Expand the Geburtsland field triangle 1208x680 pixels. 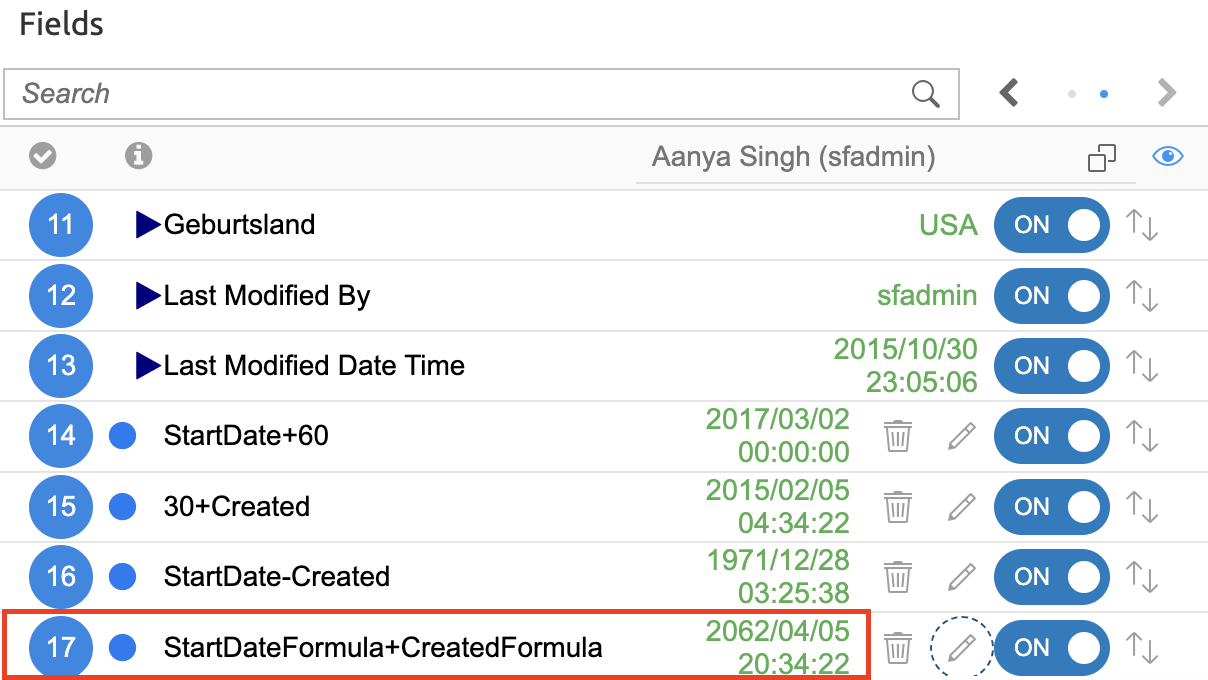(148, 225)
